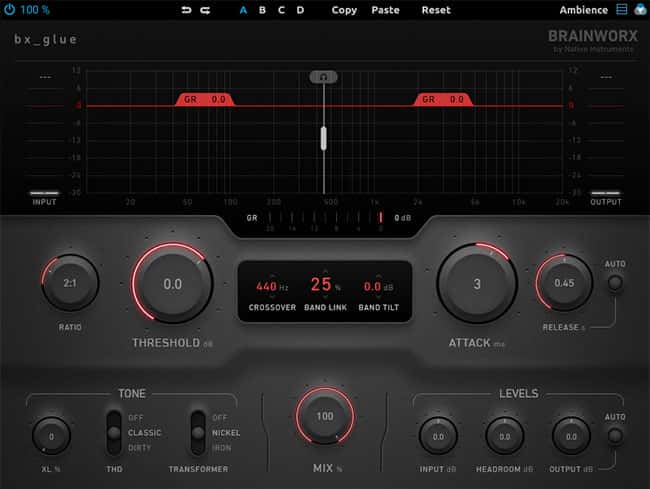Image resolution: width=650 pixels, height=489 pixels.
Task: Click the TONE section heading
Action: click(132, 393)
